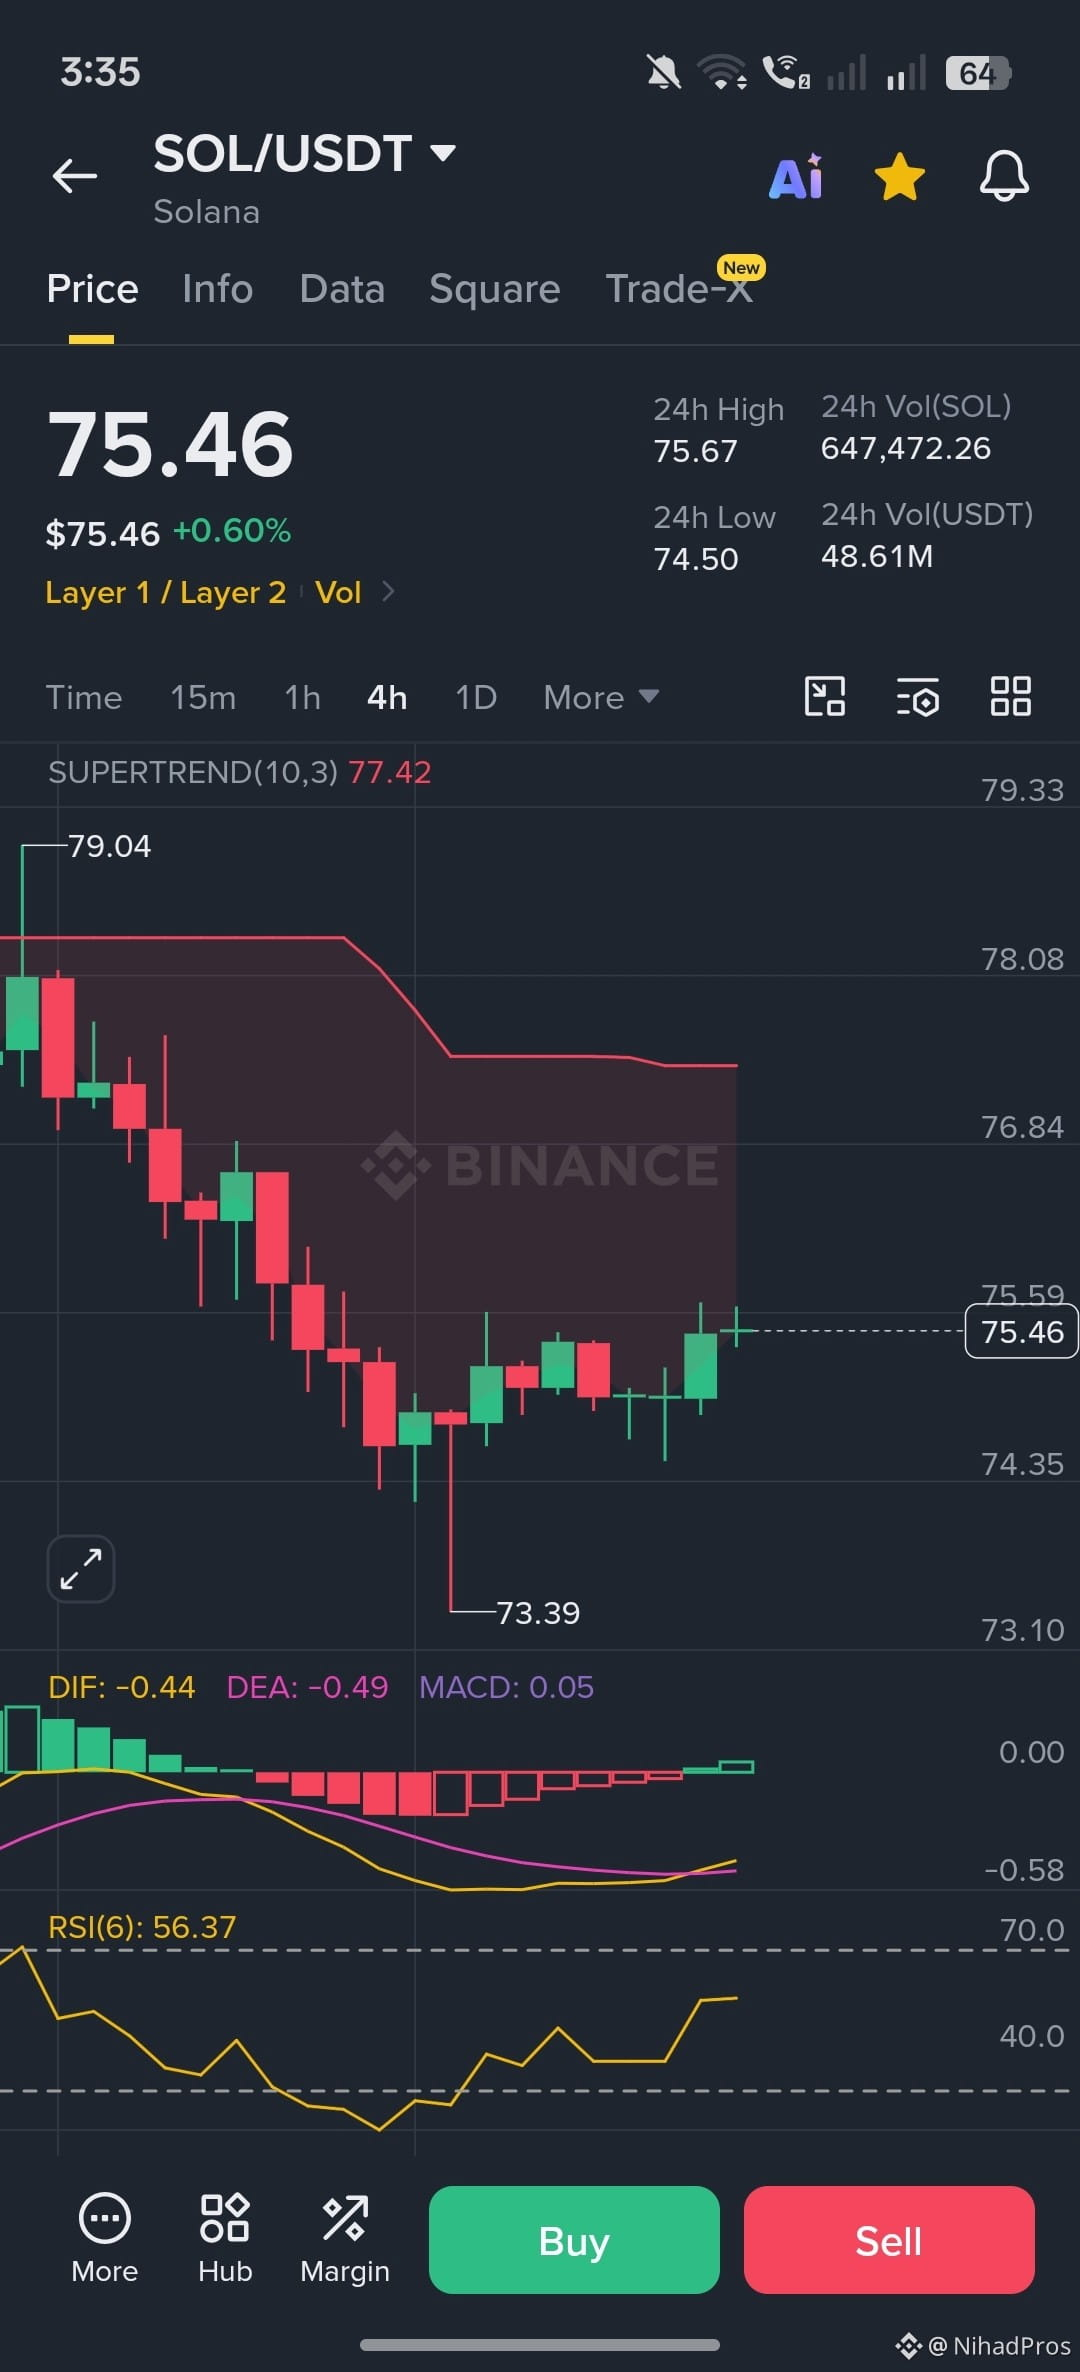Select the 1D chart interval
The image size is (1080, 2372).
(476, 697)
